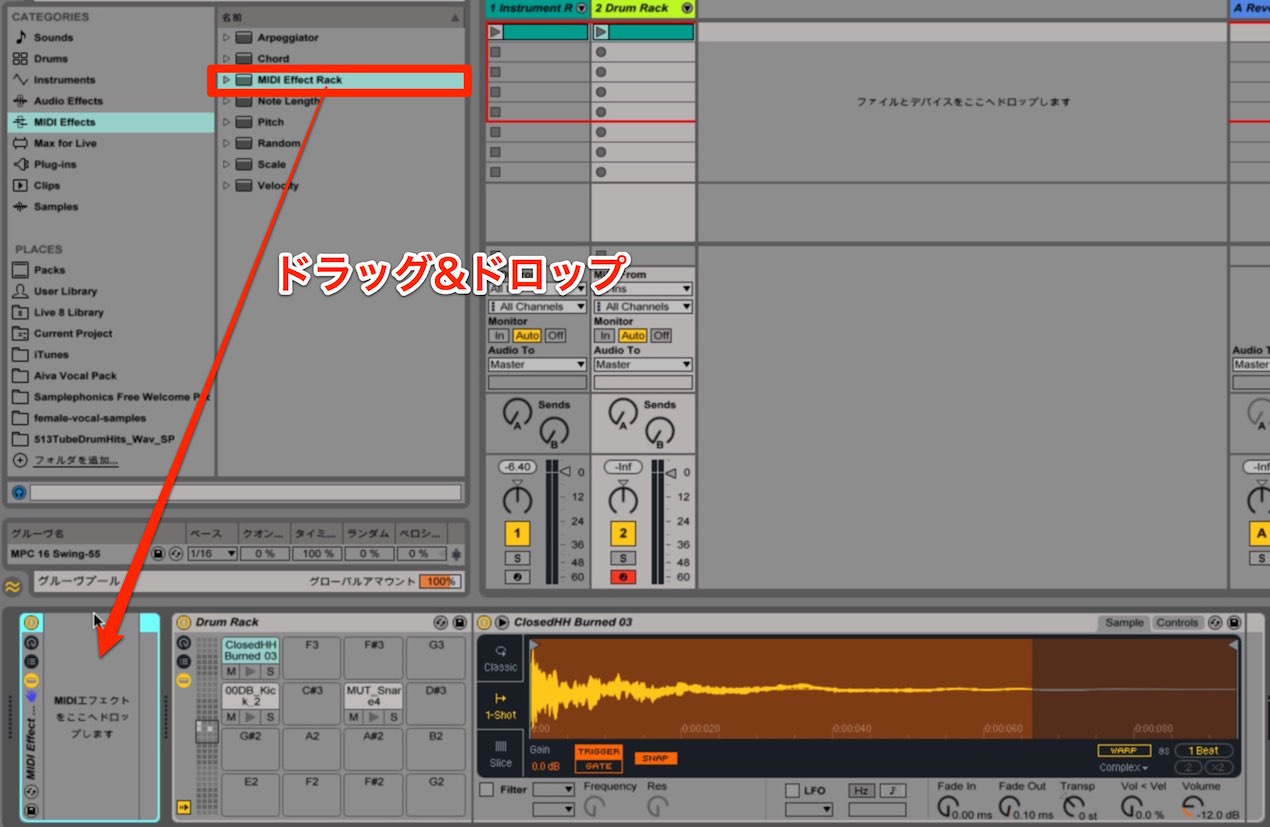Open the Complex warp mode dropdown
Image resolution: width=1270 pixels, height=827 pixels.
(1124, 767)
